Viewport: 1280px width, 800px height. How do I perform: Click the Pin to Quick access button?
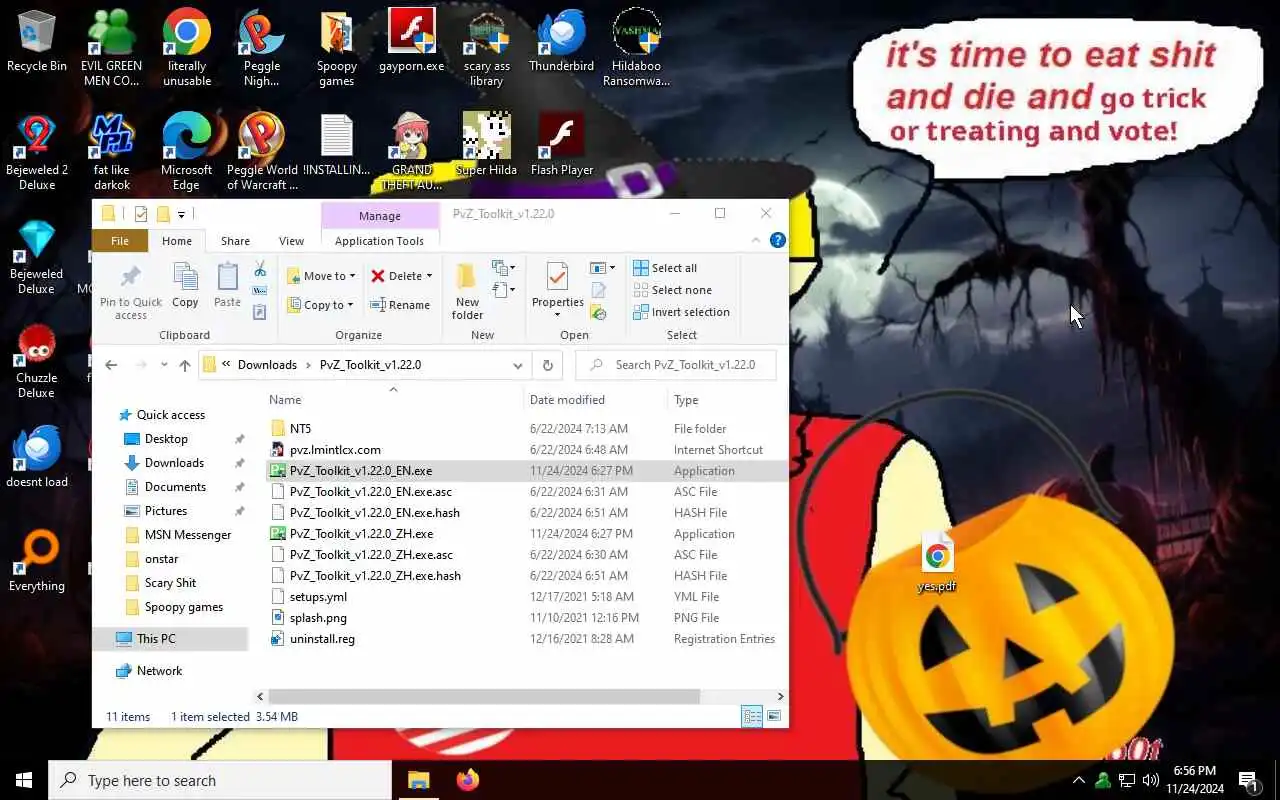131,291
